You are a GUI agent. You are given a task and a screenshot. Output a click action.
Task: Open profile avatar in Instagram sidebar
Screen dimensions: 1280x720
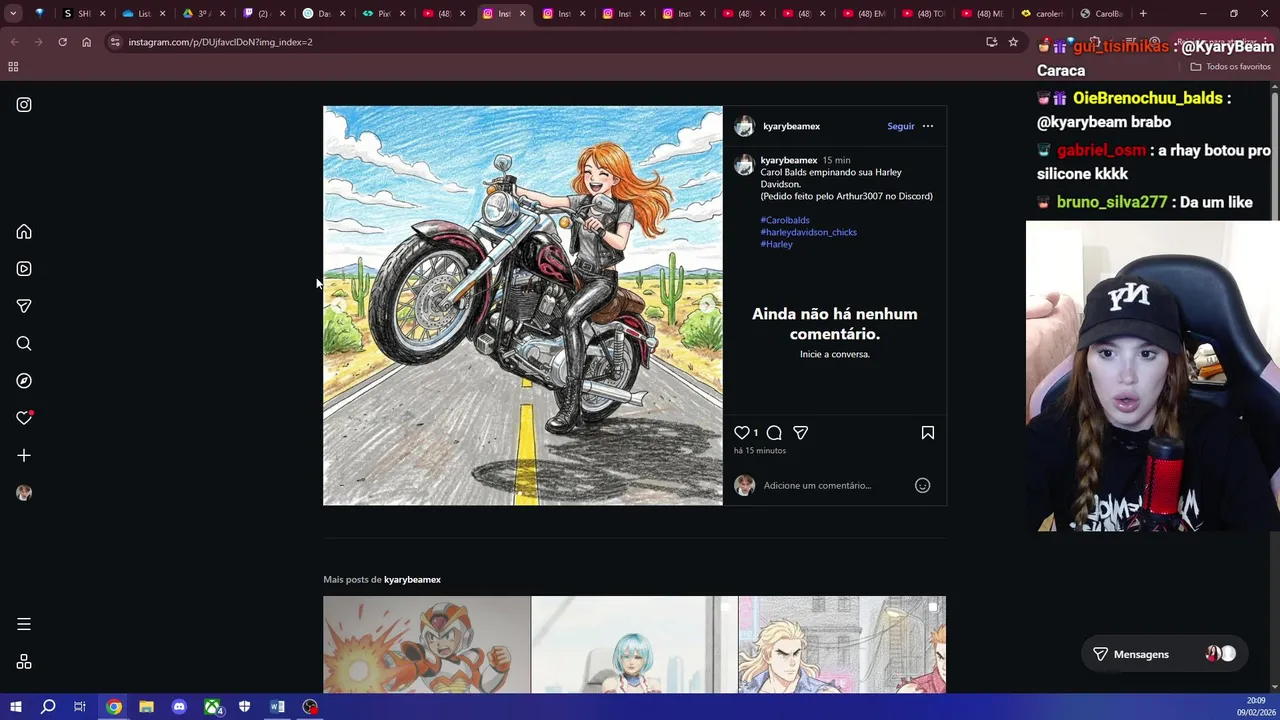24,493
